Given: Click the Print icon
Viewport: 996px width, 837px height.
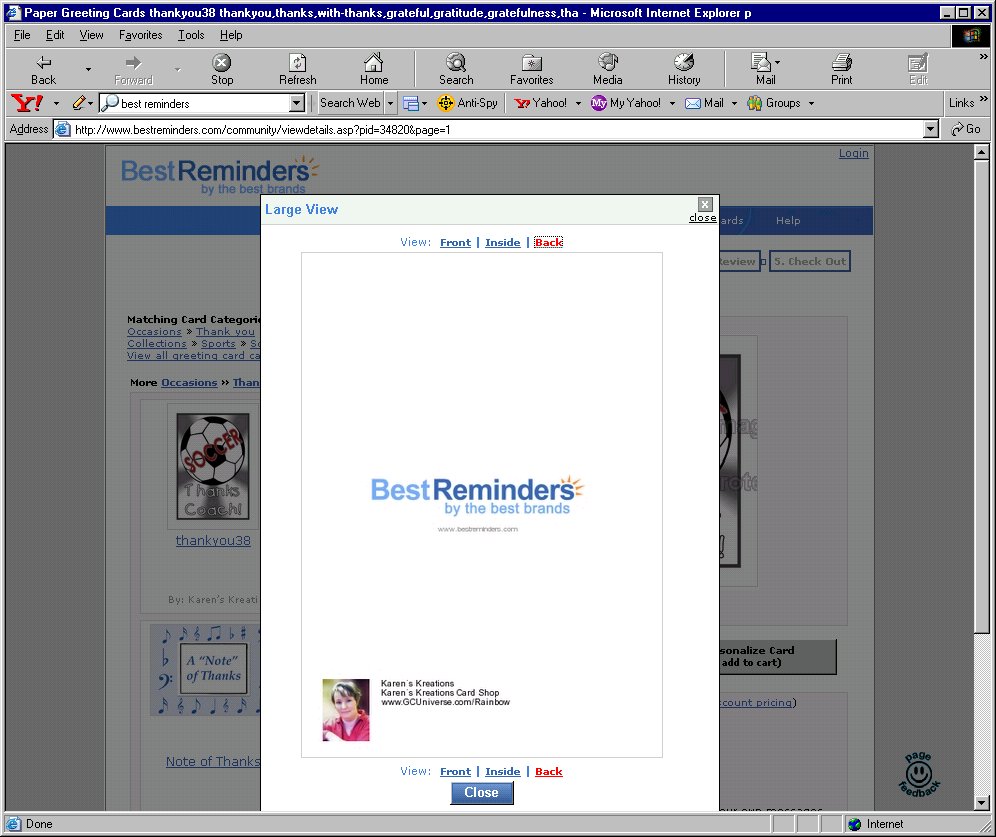Looking at the screenshot, I should [841, 63].
